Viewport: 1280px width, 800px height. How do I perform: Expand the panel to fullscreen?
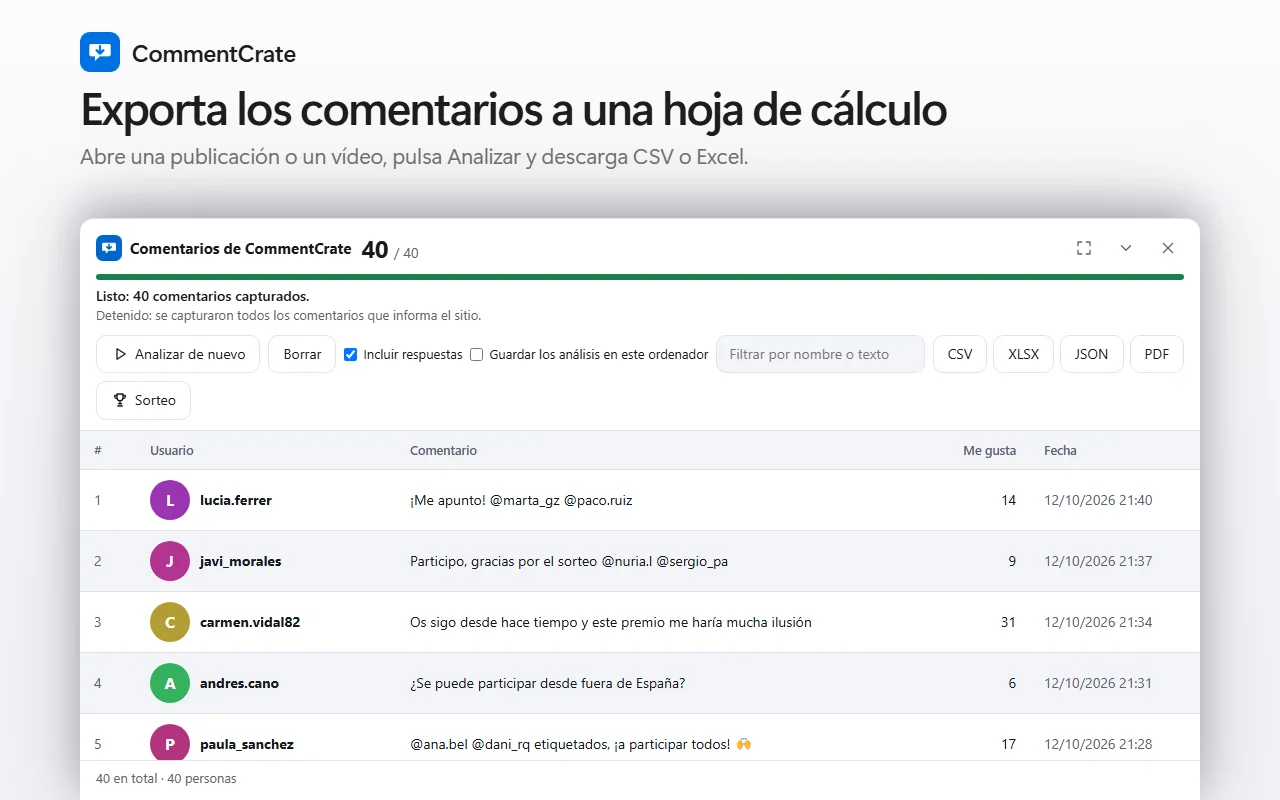tap(1084, 248)
